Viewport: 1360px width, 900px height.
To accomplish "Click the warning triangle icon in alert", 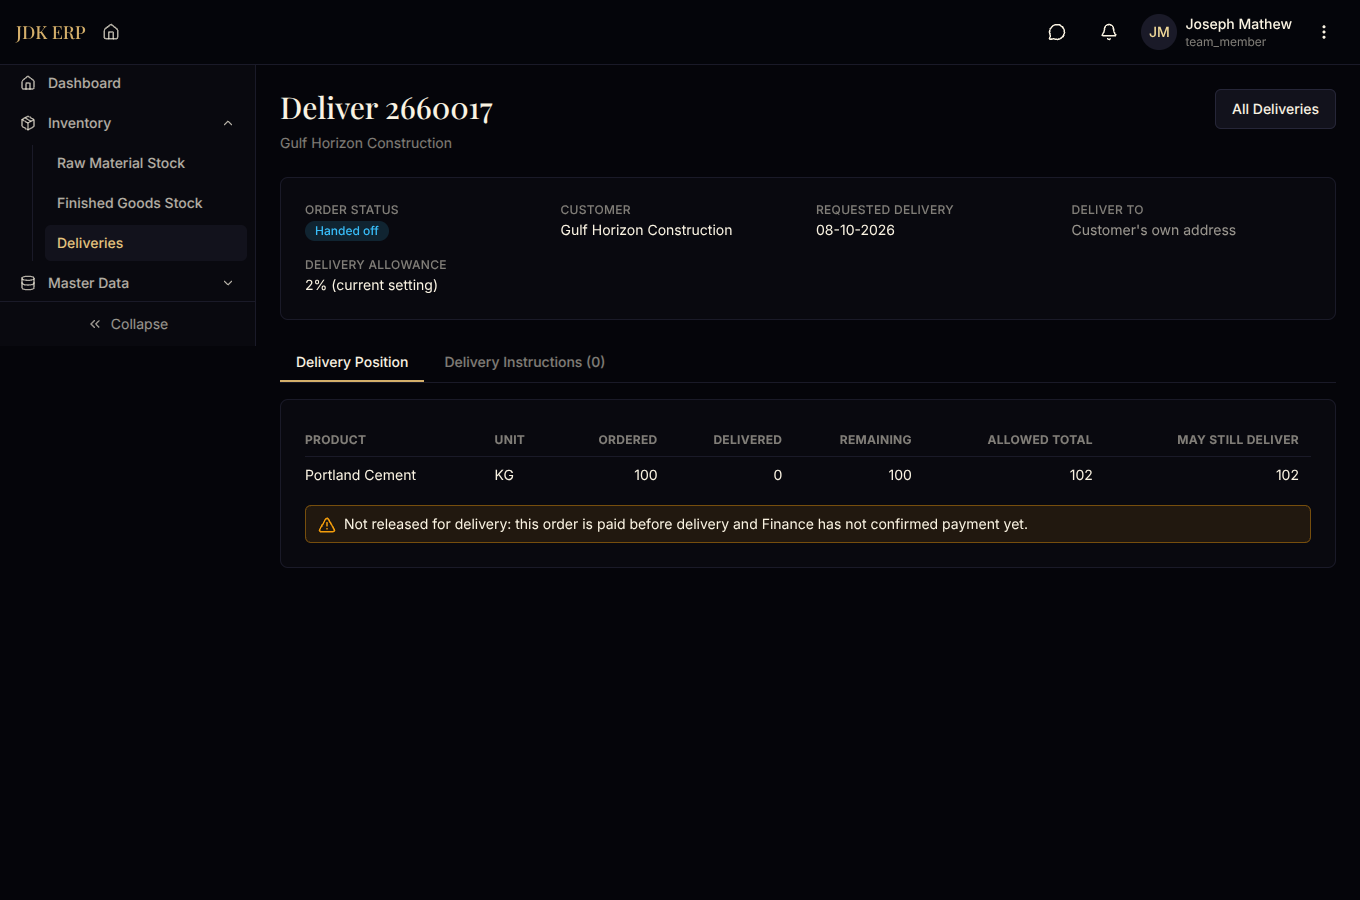I will pyautogui.click(x=327, y=525).
